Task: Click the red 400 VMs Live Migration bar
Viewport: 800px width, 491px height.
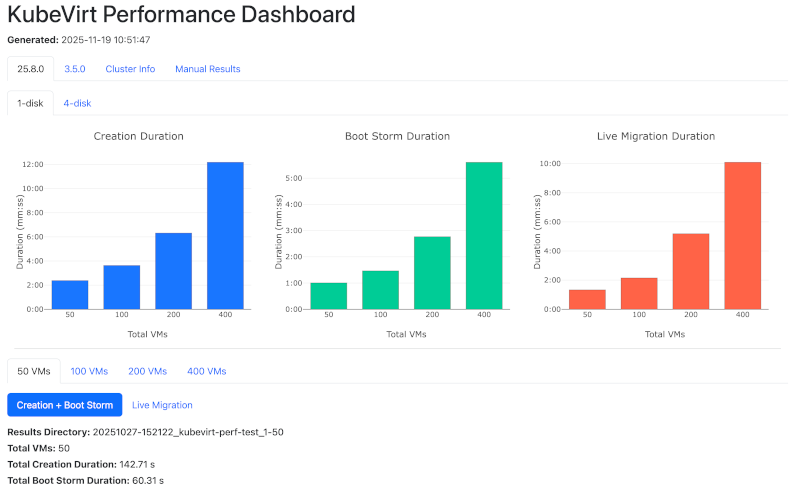Action: tap(742, 236)
